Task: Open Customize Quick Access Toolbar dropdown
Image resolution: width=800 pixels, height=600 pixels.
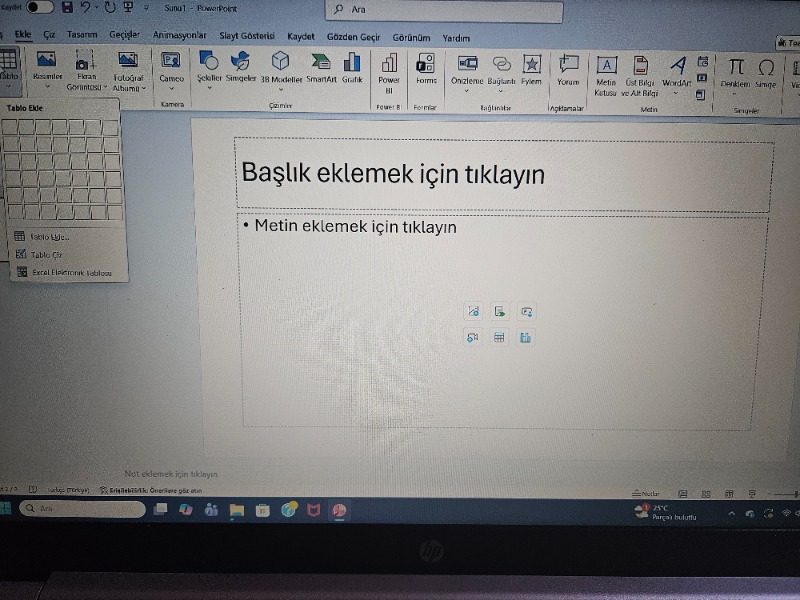Action: (146, 8)
